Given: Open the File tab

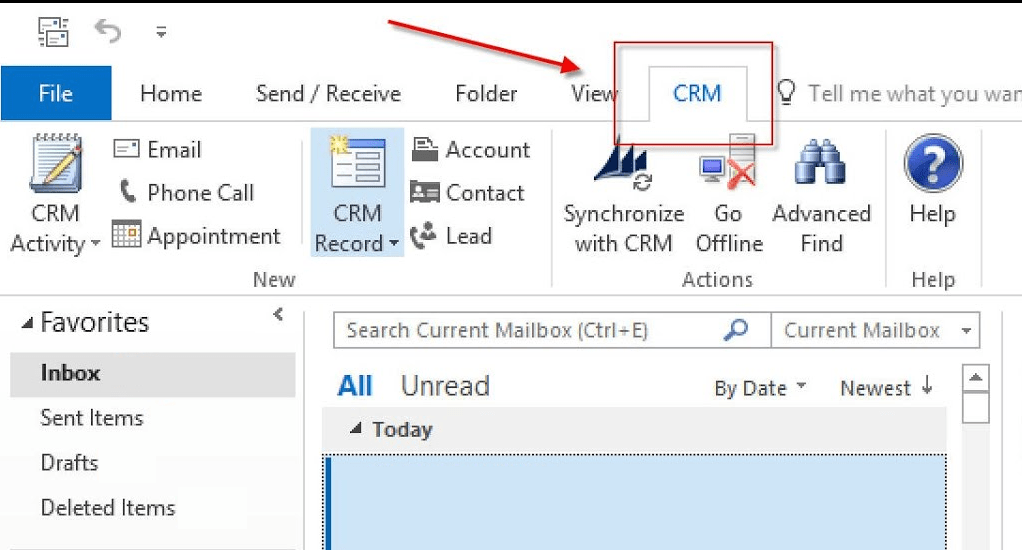Looking at the screenshot, I should pos(55,94).
